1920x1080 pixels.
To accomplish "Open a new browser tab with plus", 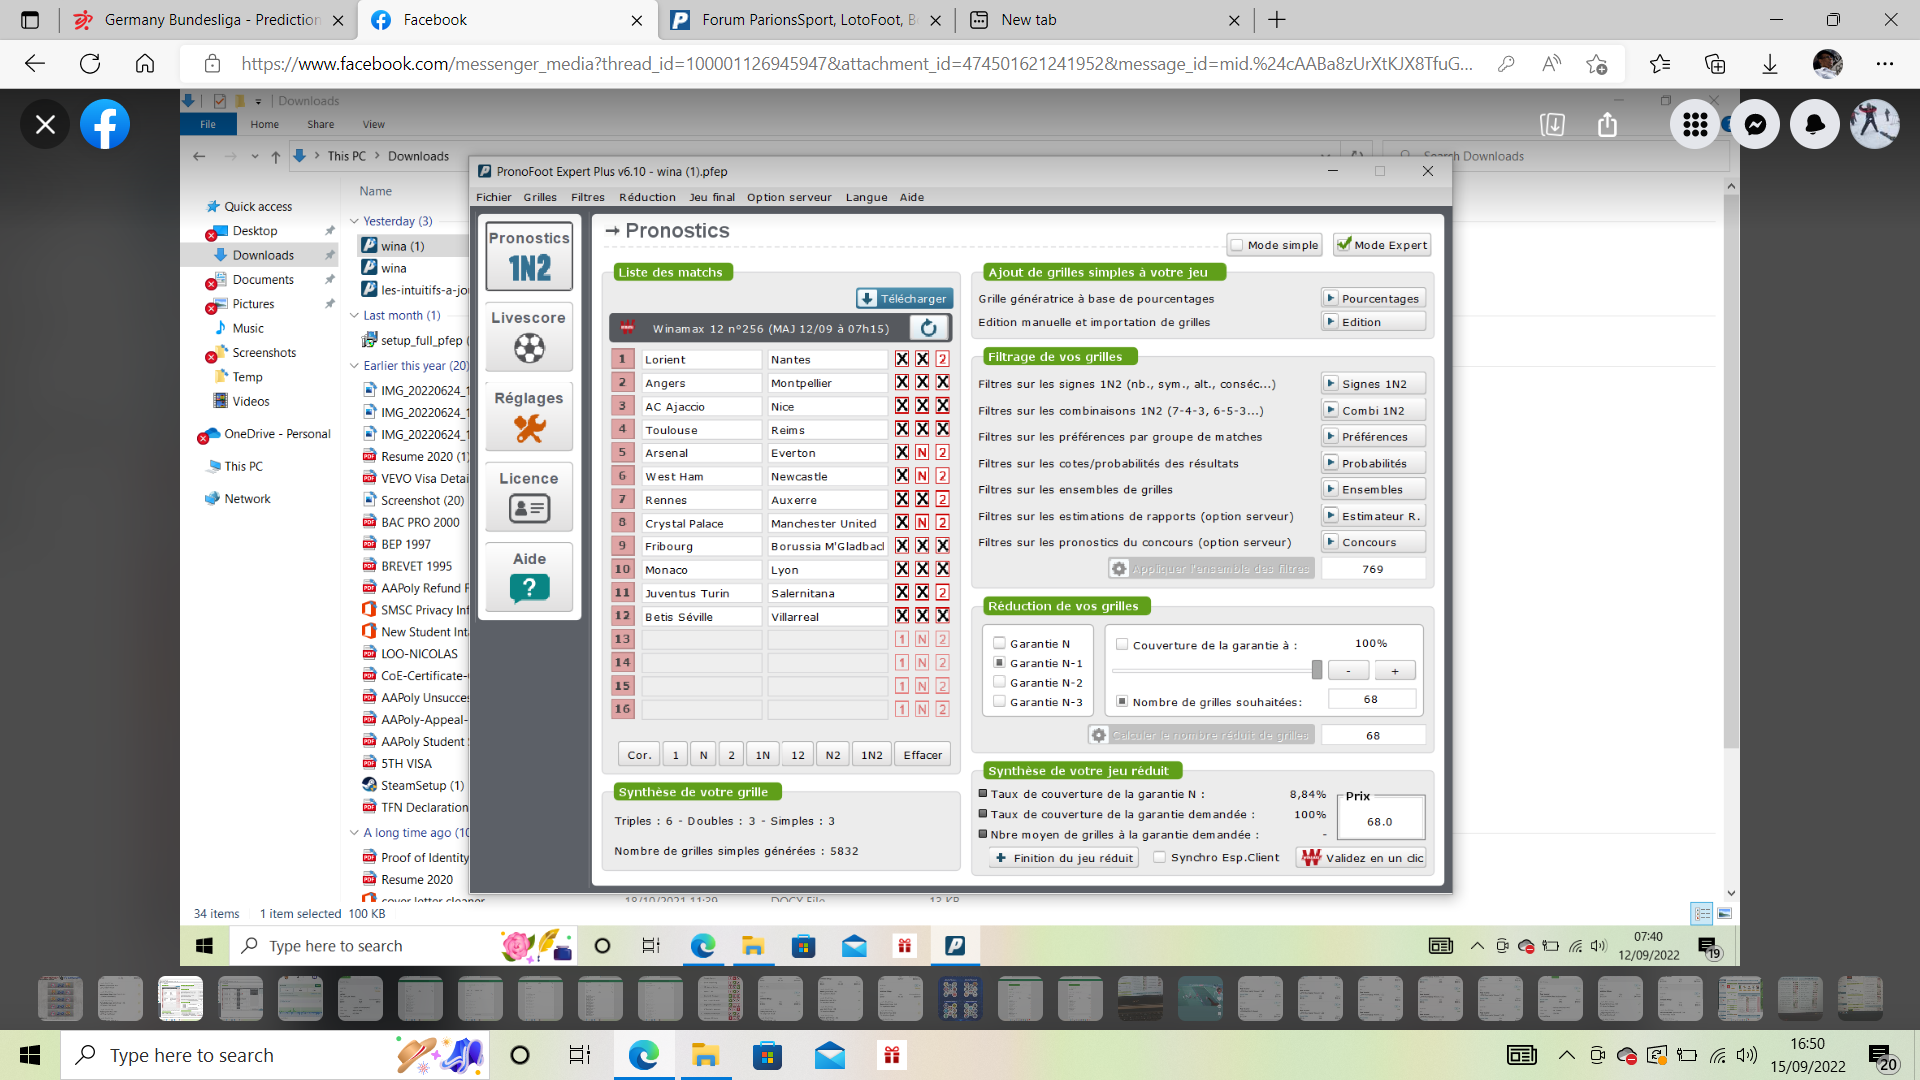I will [1277, 20].
